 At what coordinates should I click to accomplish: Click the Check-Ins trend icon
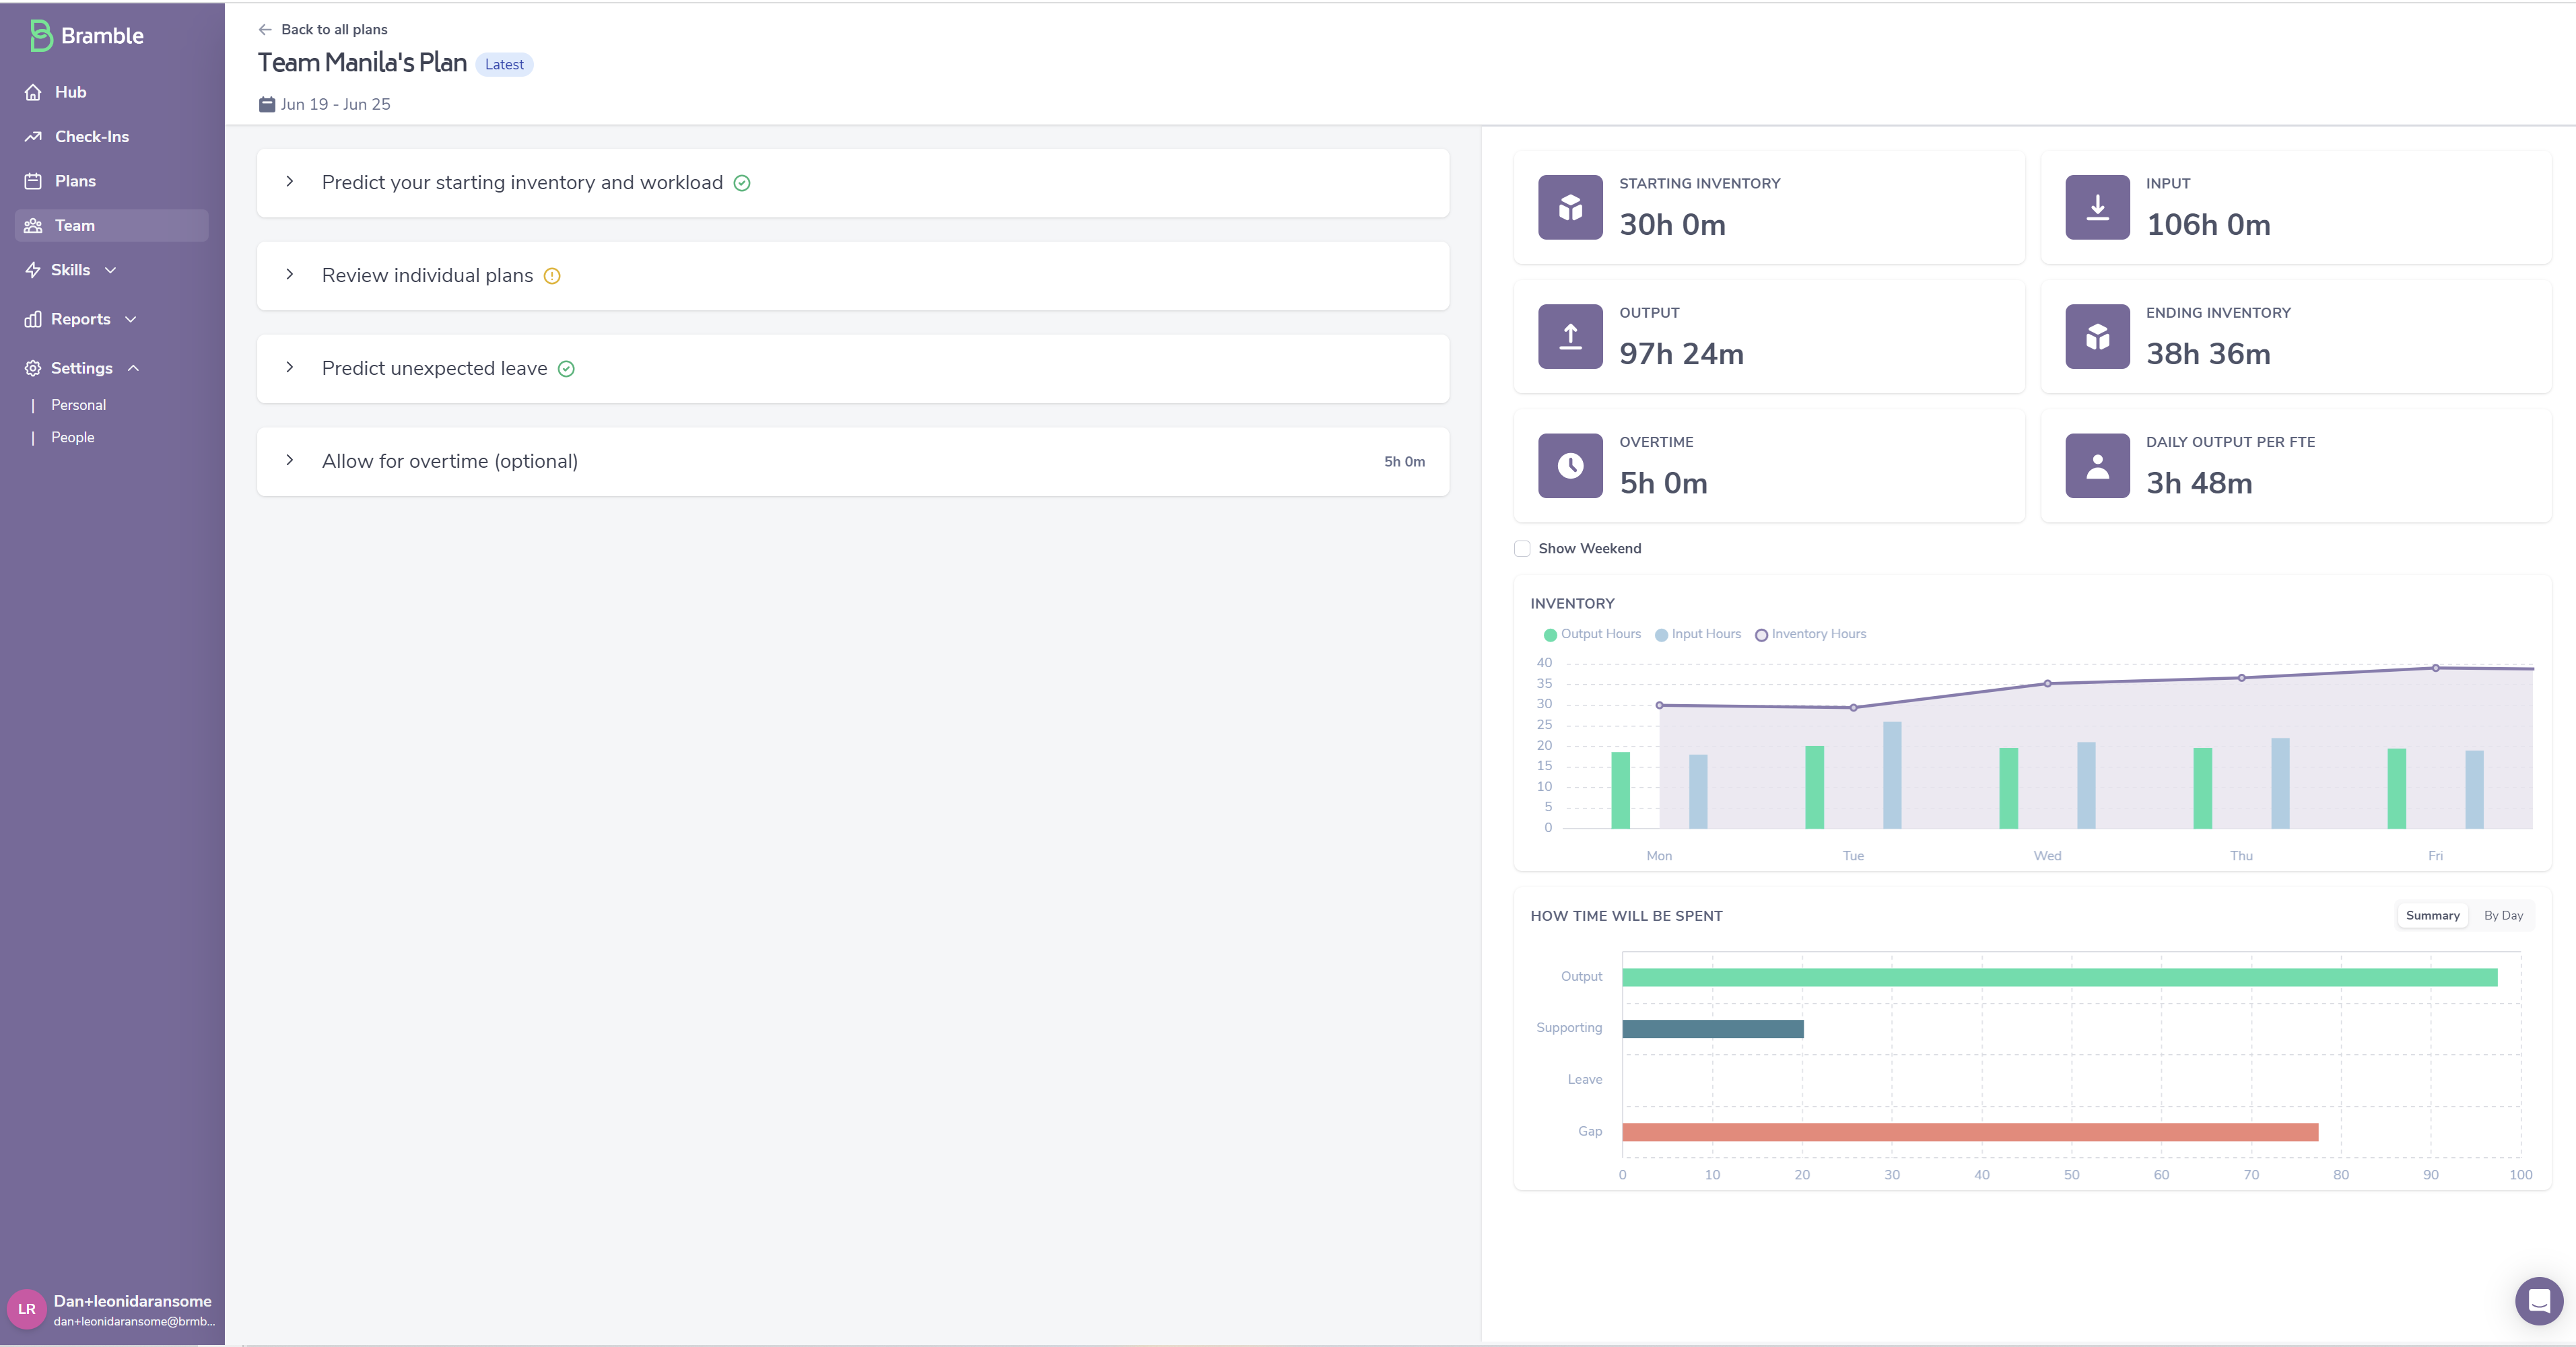[33, 137]
